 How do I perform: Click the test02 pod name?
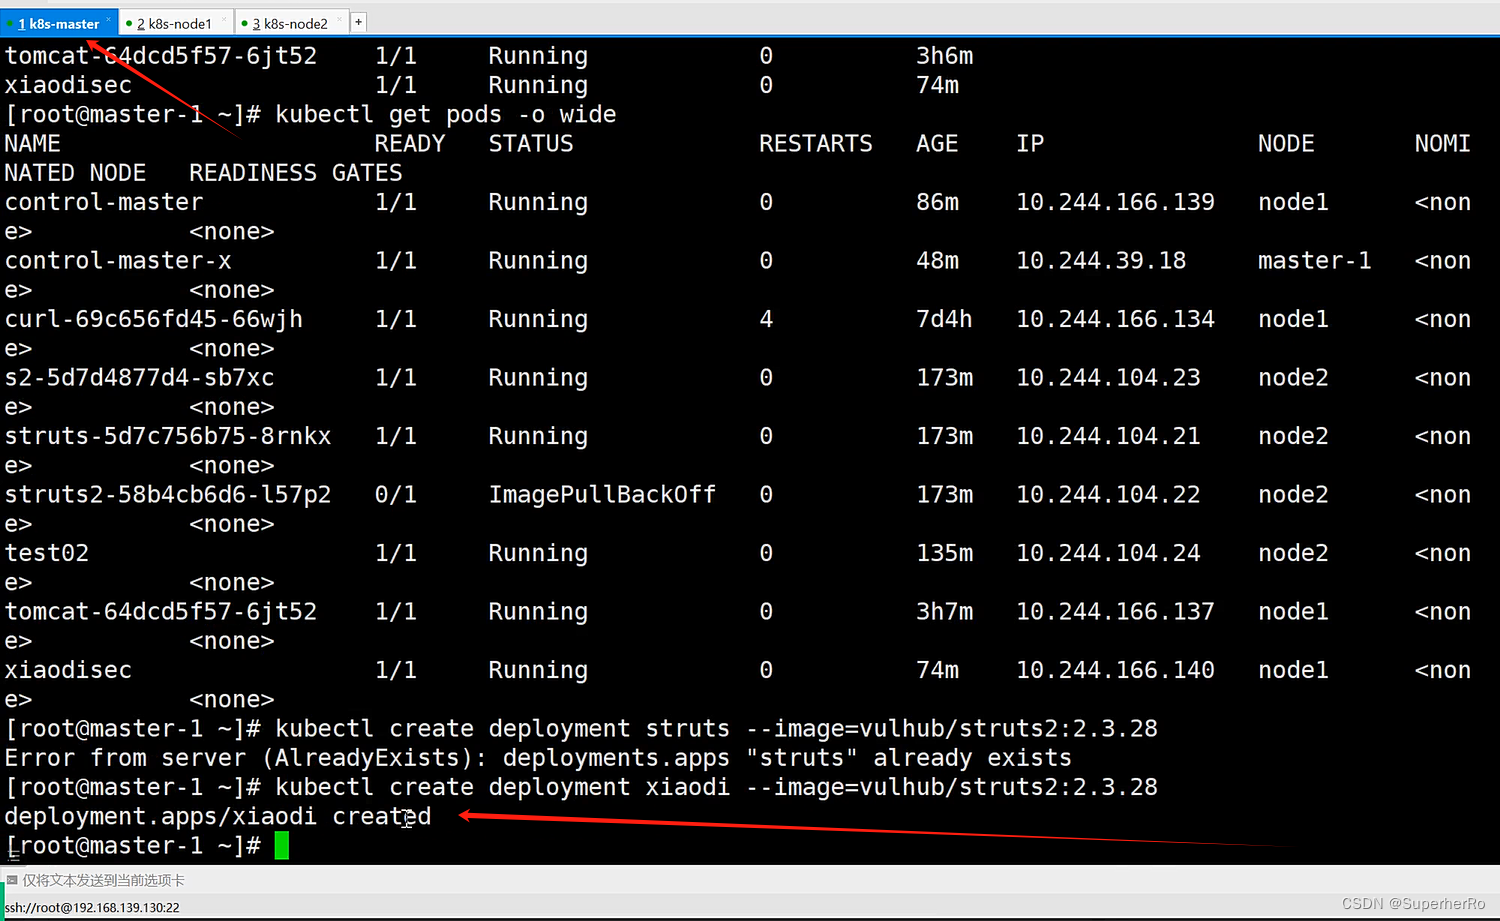(47, 553)
